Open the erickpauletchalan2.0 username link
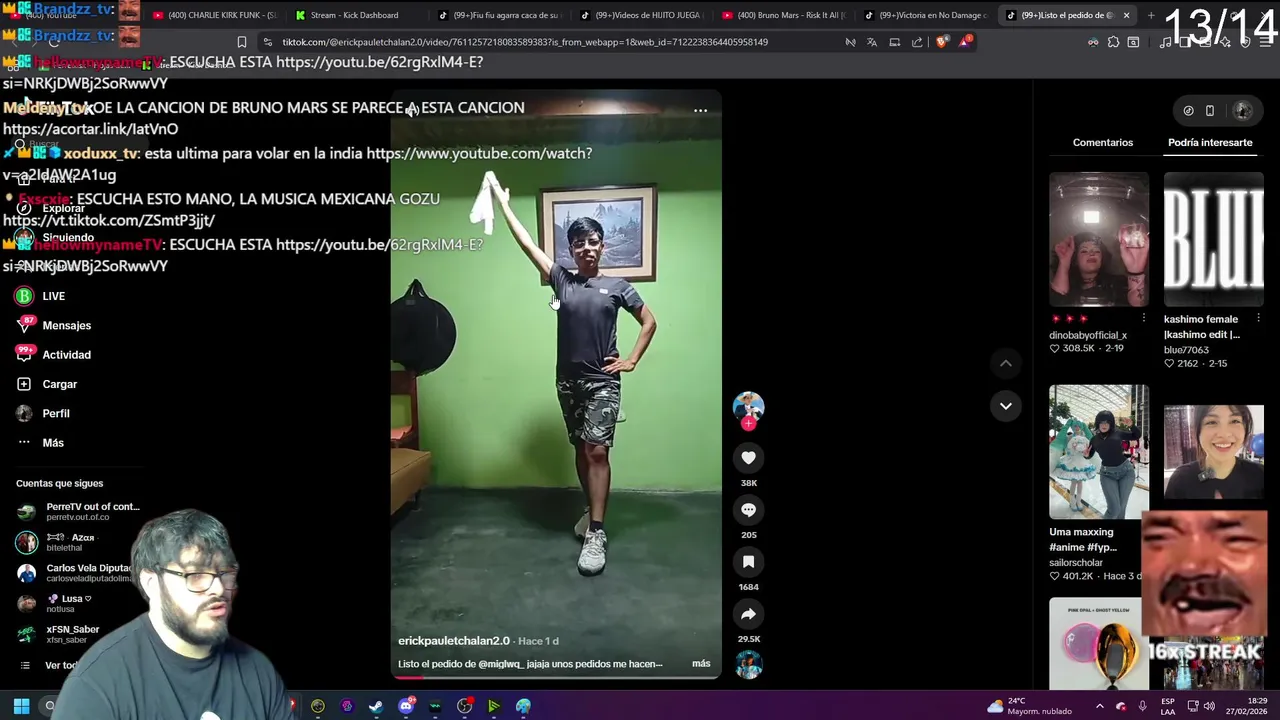The width and height of the screenshot is (1280, 720). coord(454,641)
